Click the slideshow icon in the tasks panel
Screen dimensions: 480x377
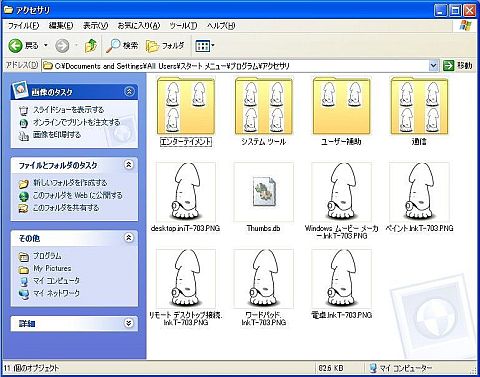tap(23, 110)
